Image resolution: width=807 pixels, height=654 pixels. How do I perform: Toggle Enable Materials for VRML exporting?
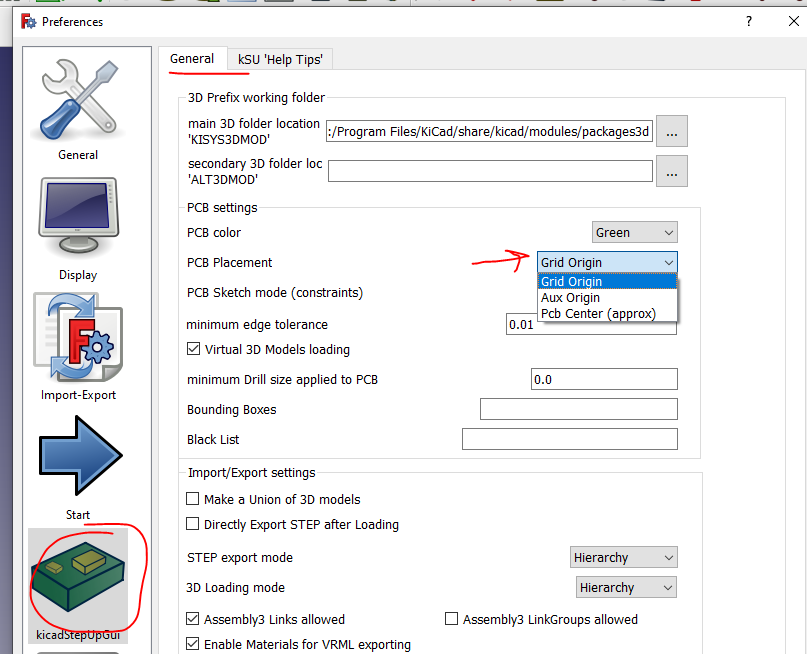click(192, 644)
